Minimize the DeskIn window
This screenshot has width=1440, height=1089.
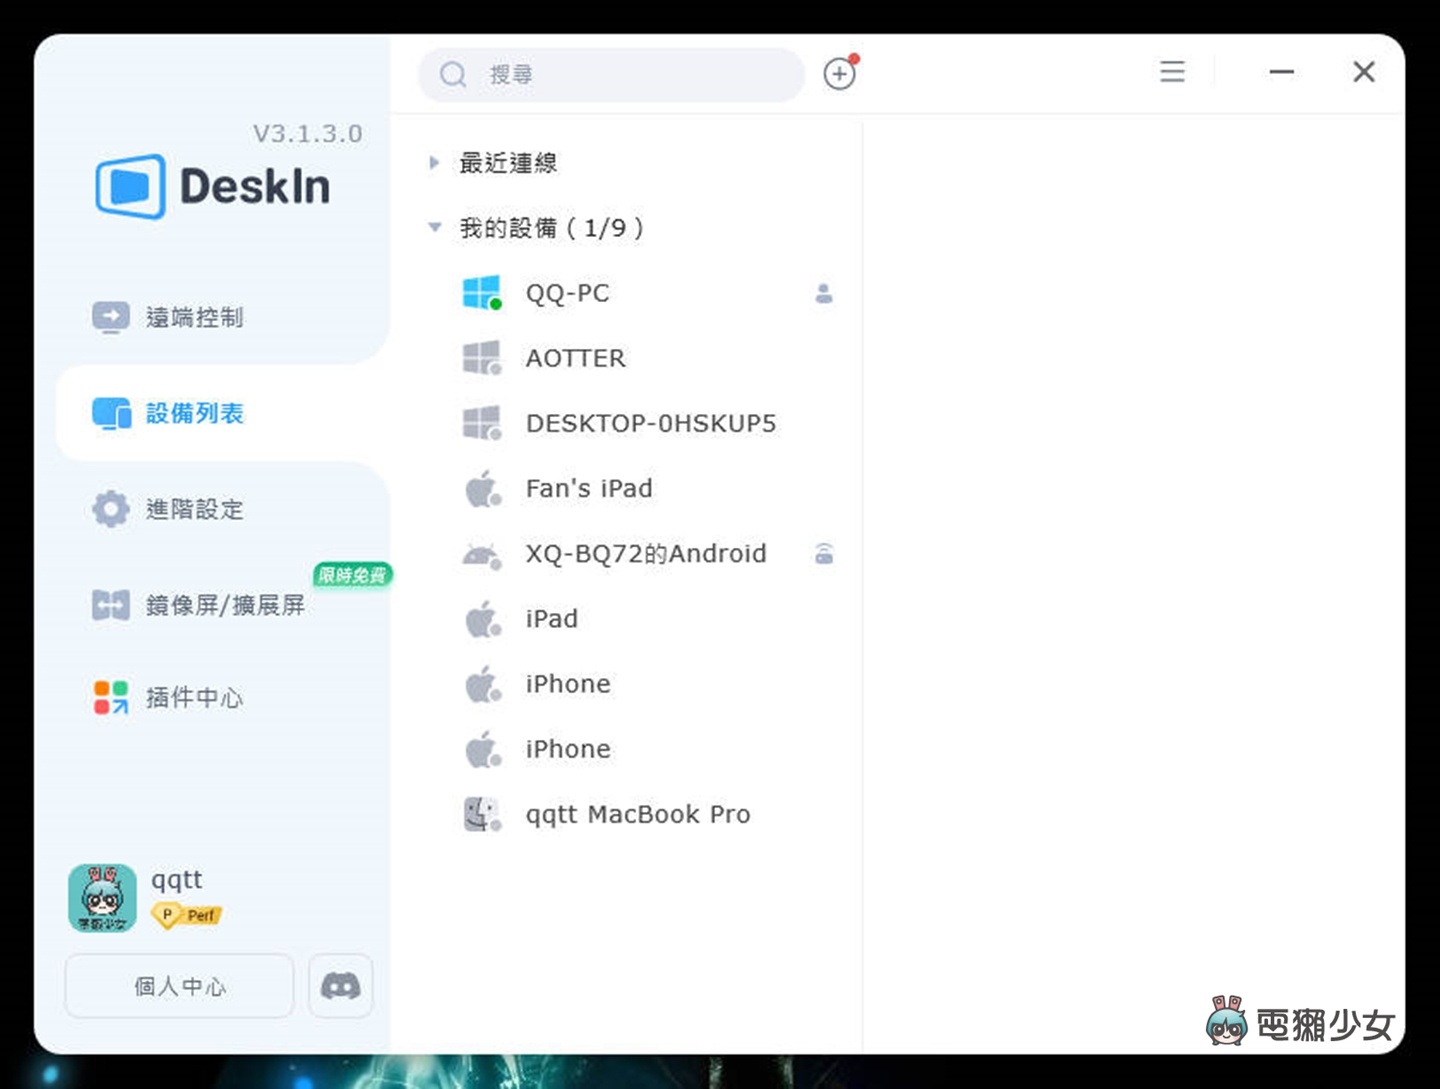click(x=1282, y=72)
